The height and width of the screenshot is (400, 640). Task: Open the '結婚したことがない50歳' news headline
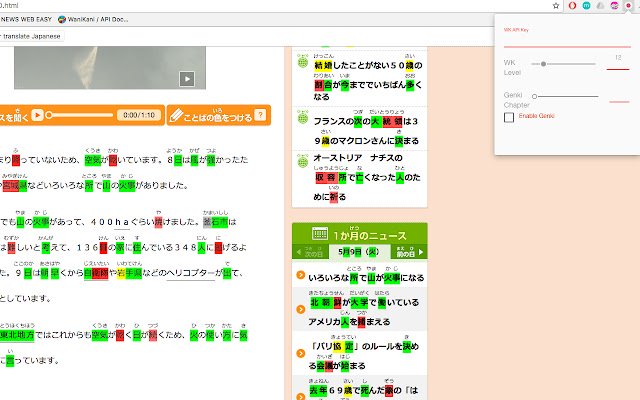pyautogui.click(x=368, y=78)
